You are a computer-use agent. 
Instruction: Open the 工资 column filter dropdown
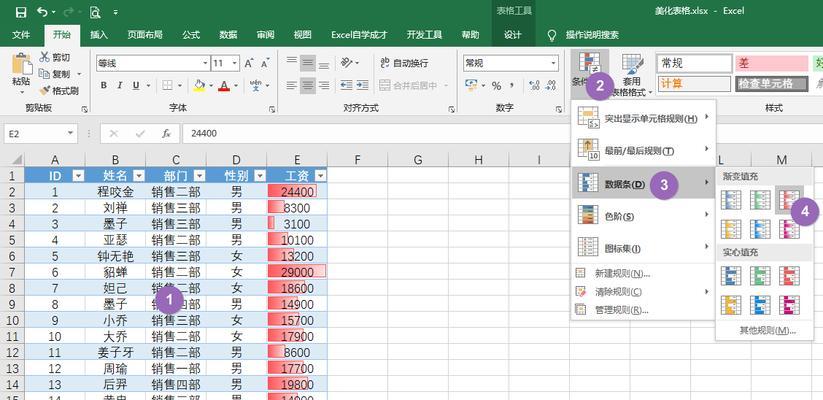(x=320, y=176)
